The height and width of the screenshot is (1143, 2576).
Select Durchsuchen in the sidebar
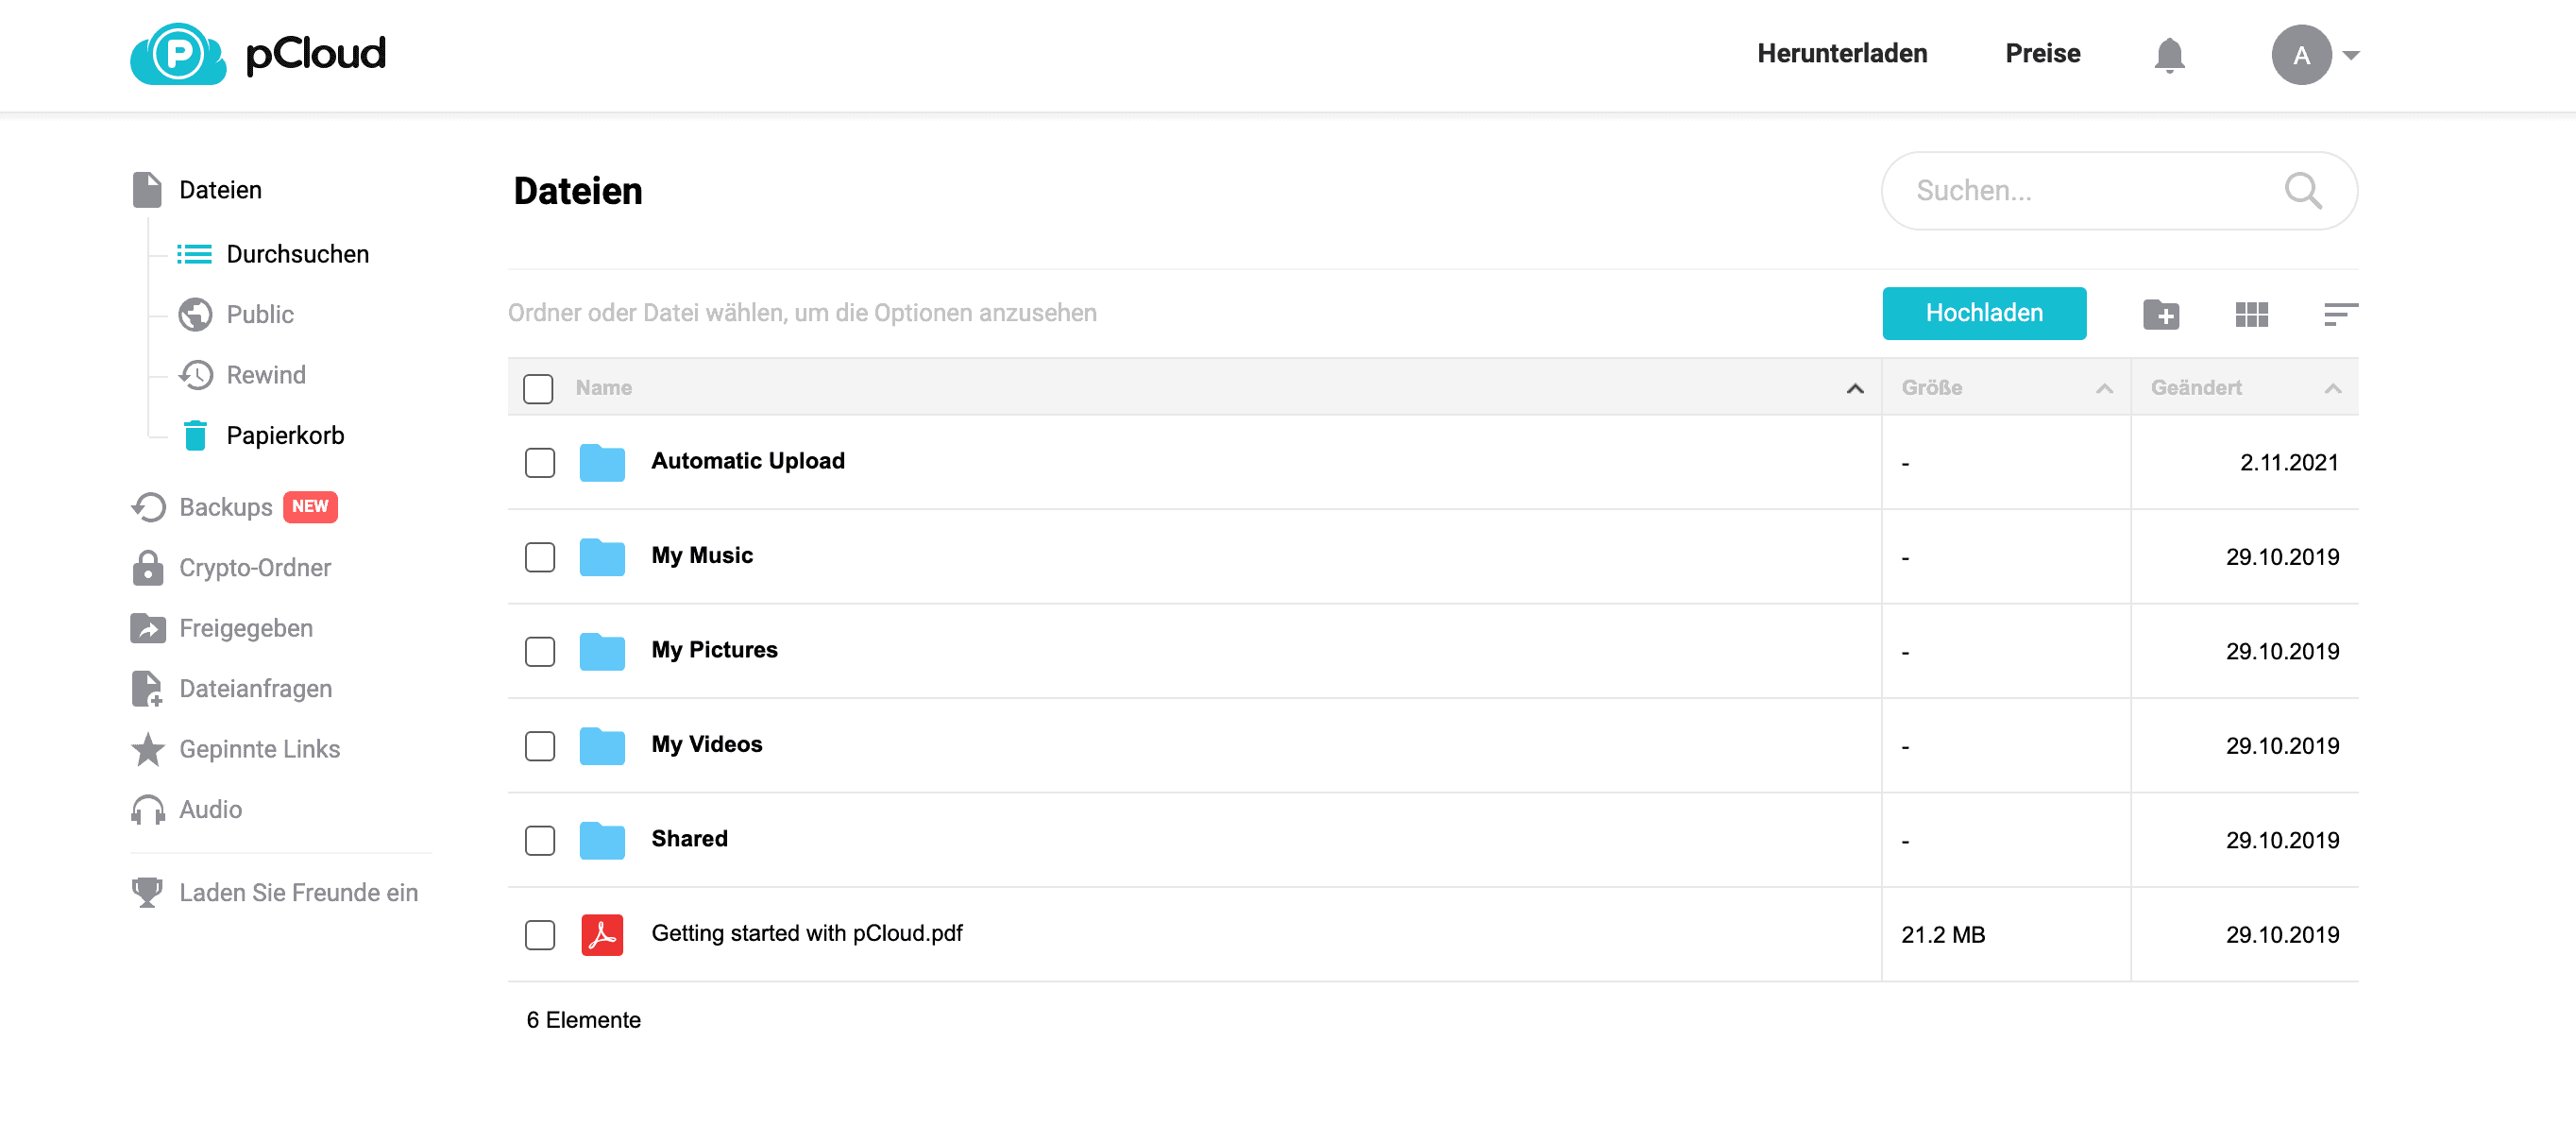tap(297, 254)
